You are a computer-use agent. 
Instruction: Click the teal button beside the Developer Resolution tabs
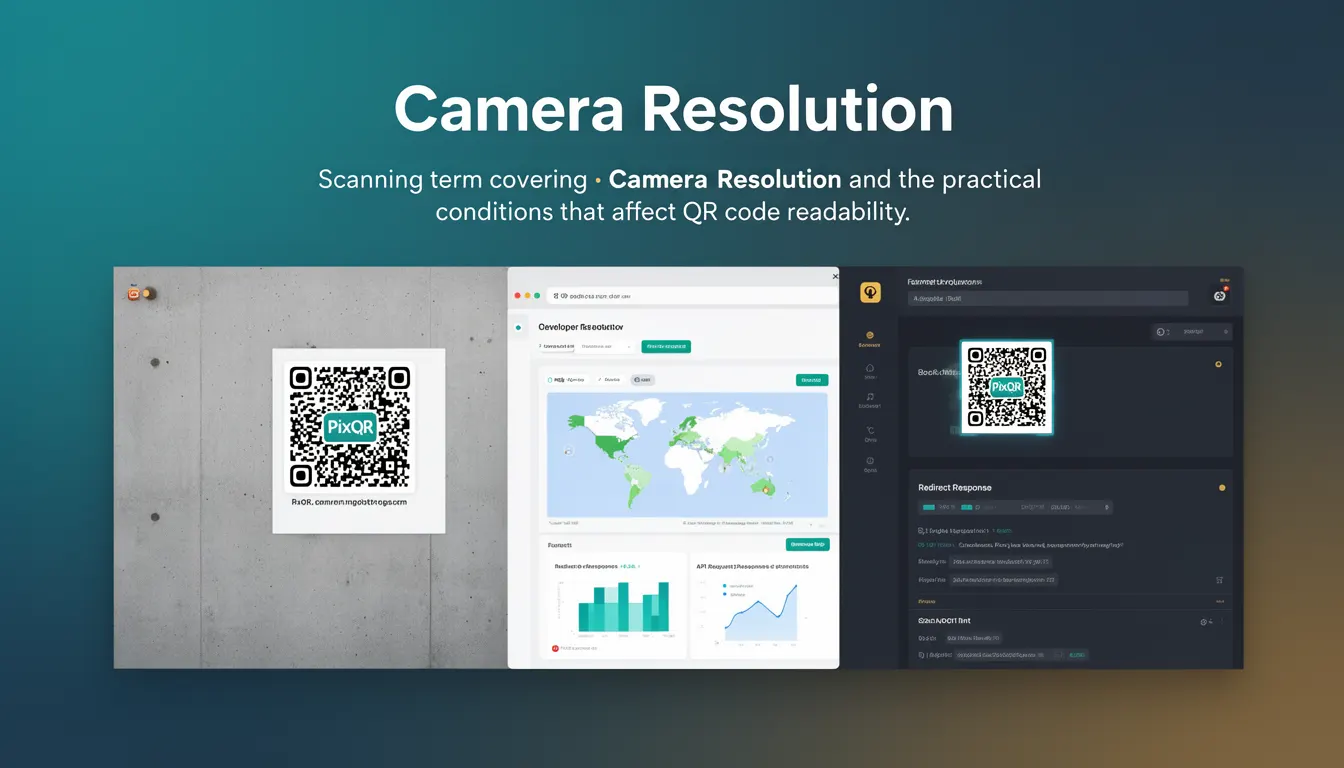click(x=666, y=346)
